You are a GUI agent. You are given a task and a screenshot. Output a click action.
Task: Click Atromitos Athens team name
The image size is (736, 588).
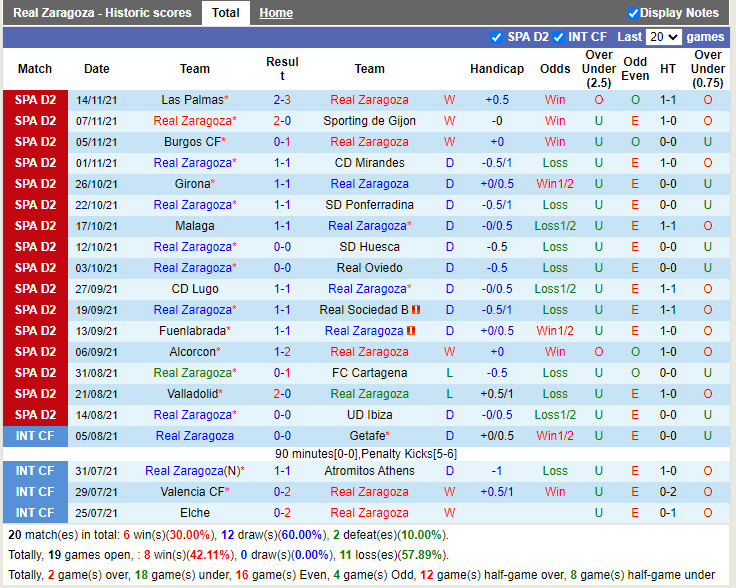click(369, 471)
